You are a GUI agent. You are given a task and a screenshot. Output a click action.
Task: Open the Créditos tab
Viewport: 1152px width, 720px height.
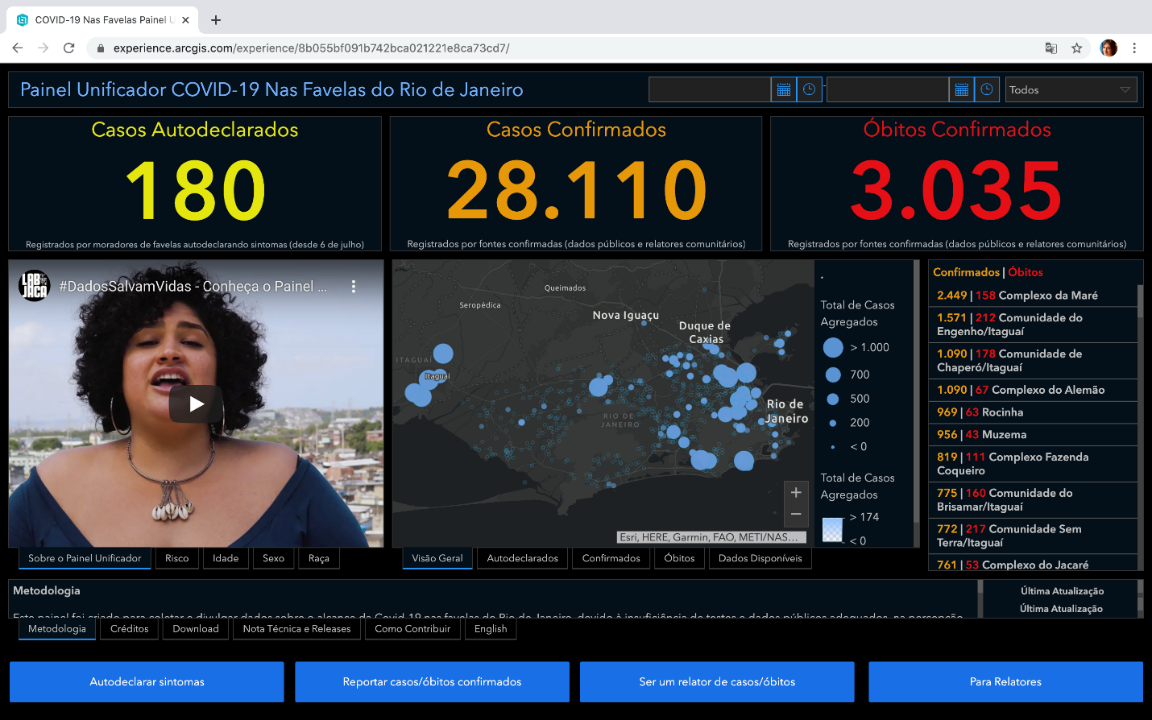click(x=129, y=629)
